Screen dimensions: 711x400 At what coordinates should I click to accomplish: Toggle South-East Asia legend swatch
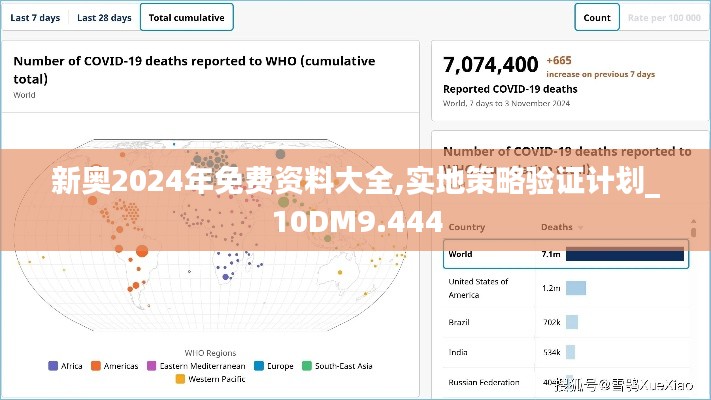click(307, 366)
